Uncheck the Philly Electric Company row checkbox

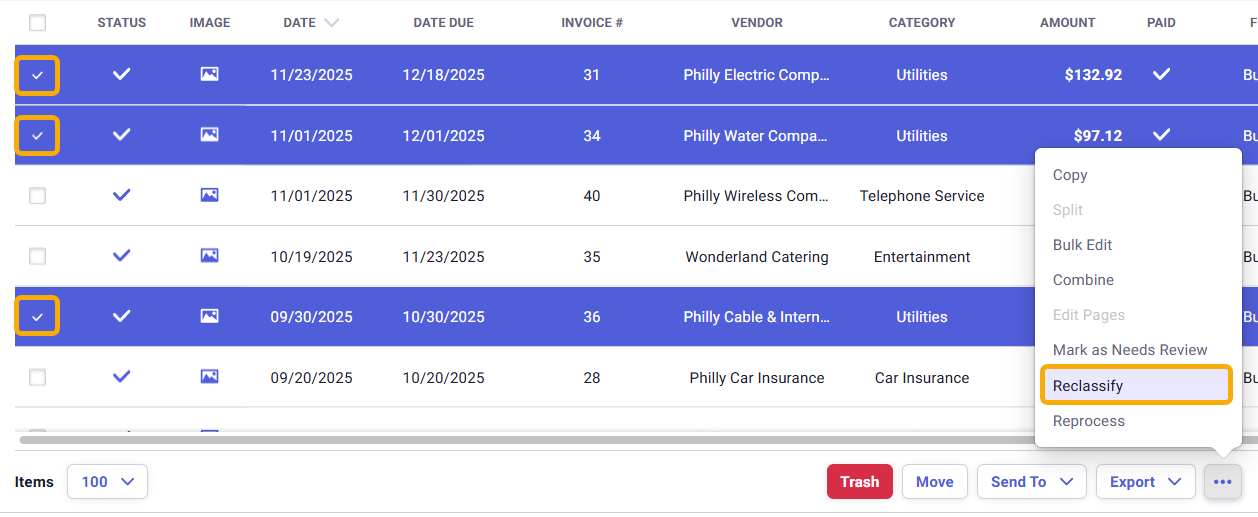(37, 75)
